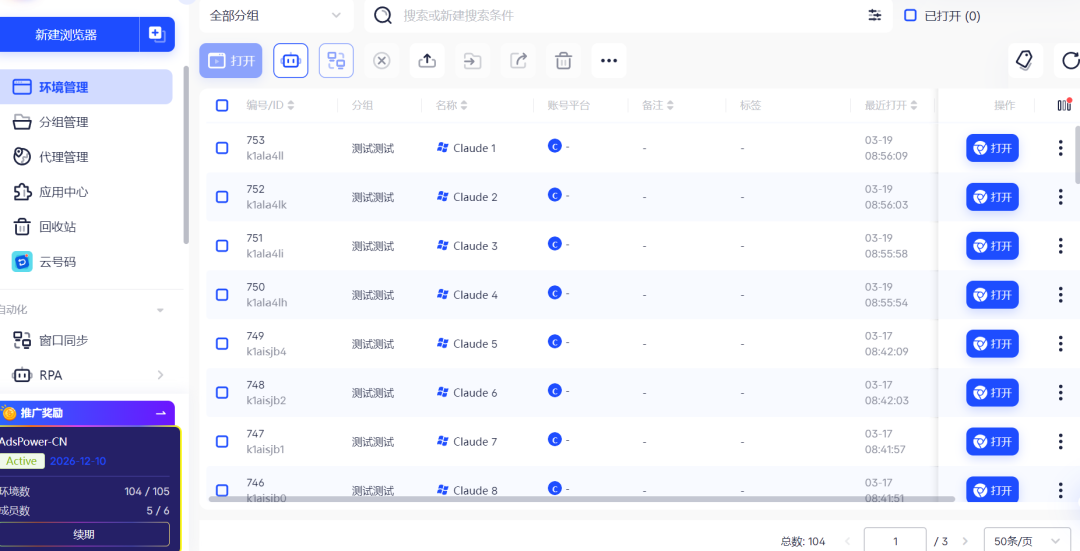Click the search conditions input field
Image resolution: width=1080 pixels, height=551 pixels.
pyautogui.click(x=630, y=15)
